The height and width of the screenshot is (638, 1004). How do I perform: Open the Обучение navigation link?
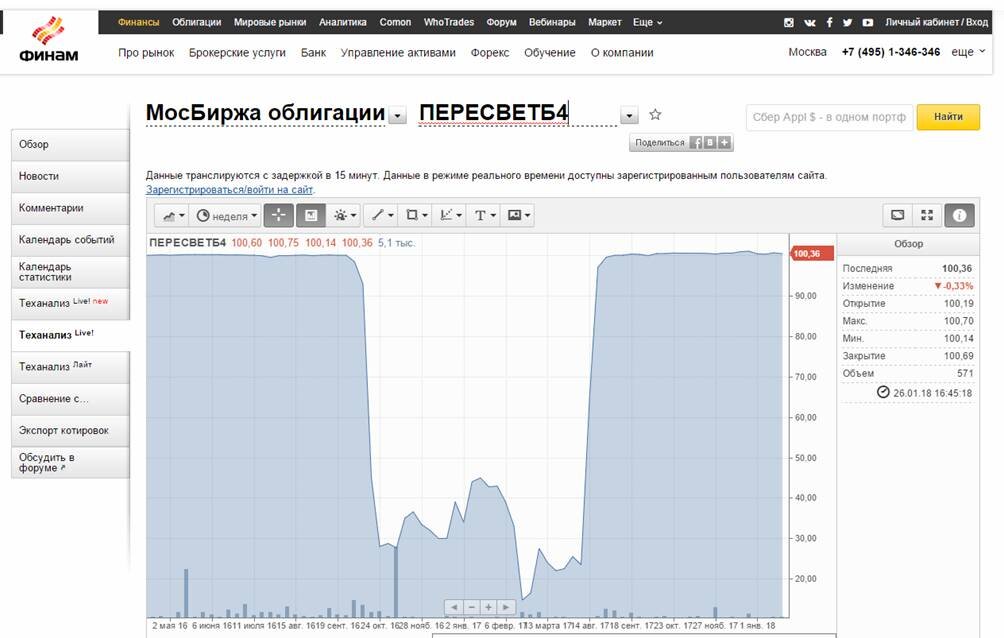pos(549,53)
